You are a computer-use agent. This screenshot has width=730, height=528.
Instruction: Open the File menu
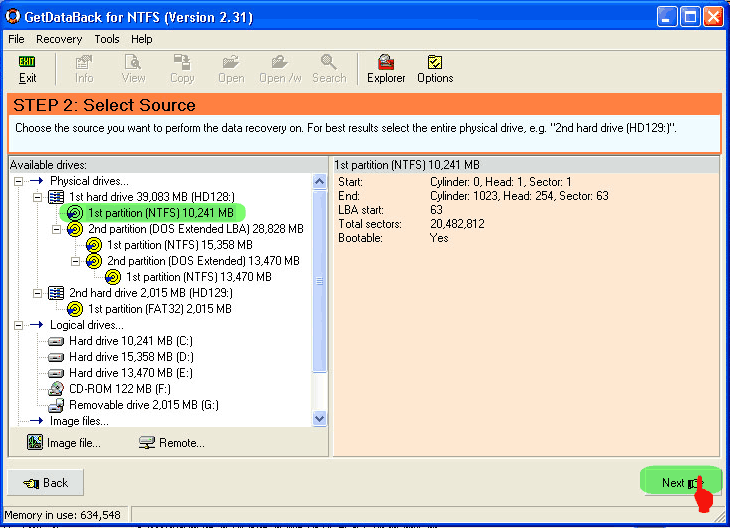point(16,39)
